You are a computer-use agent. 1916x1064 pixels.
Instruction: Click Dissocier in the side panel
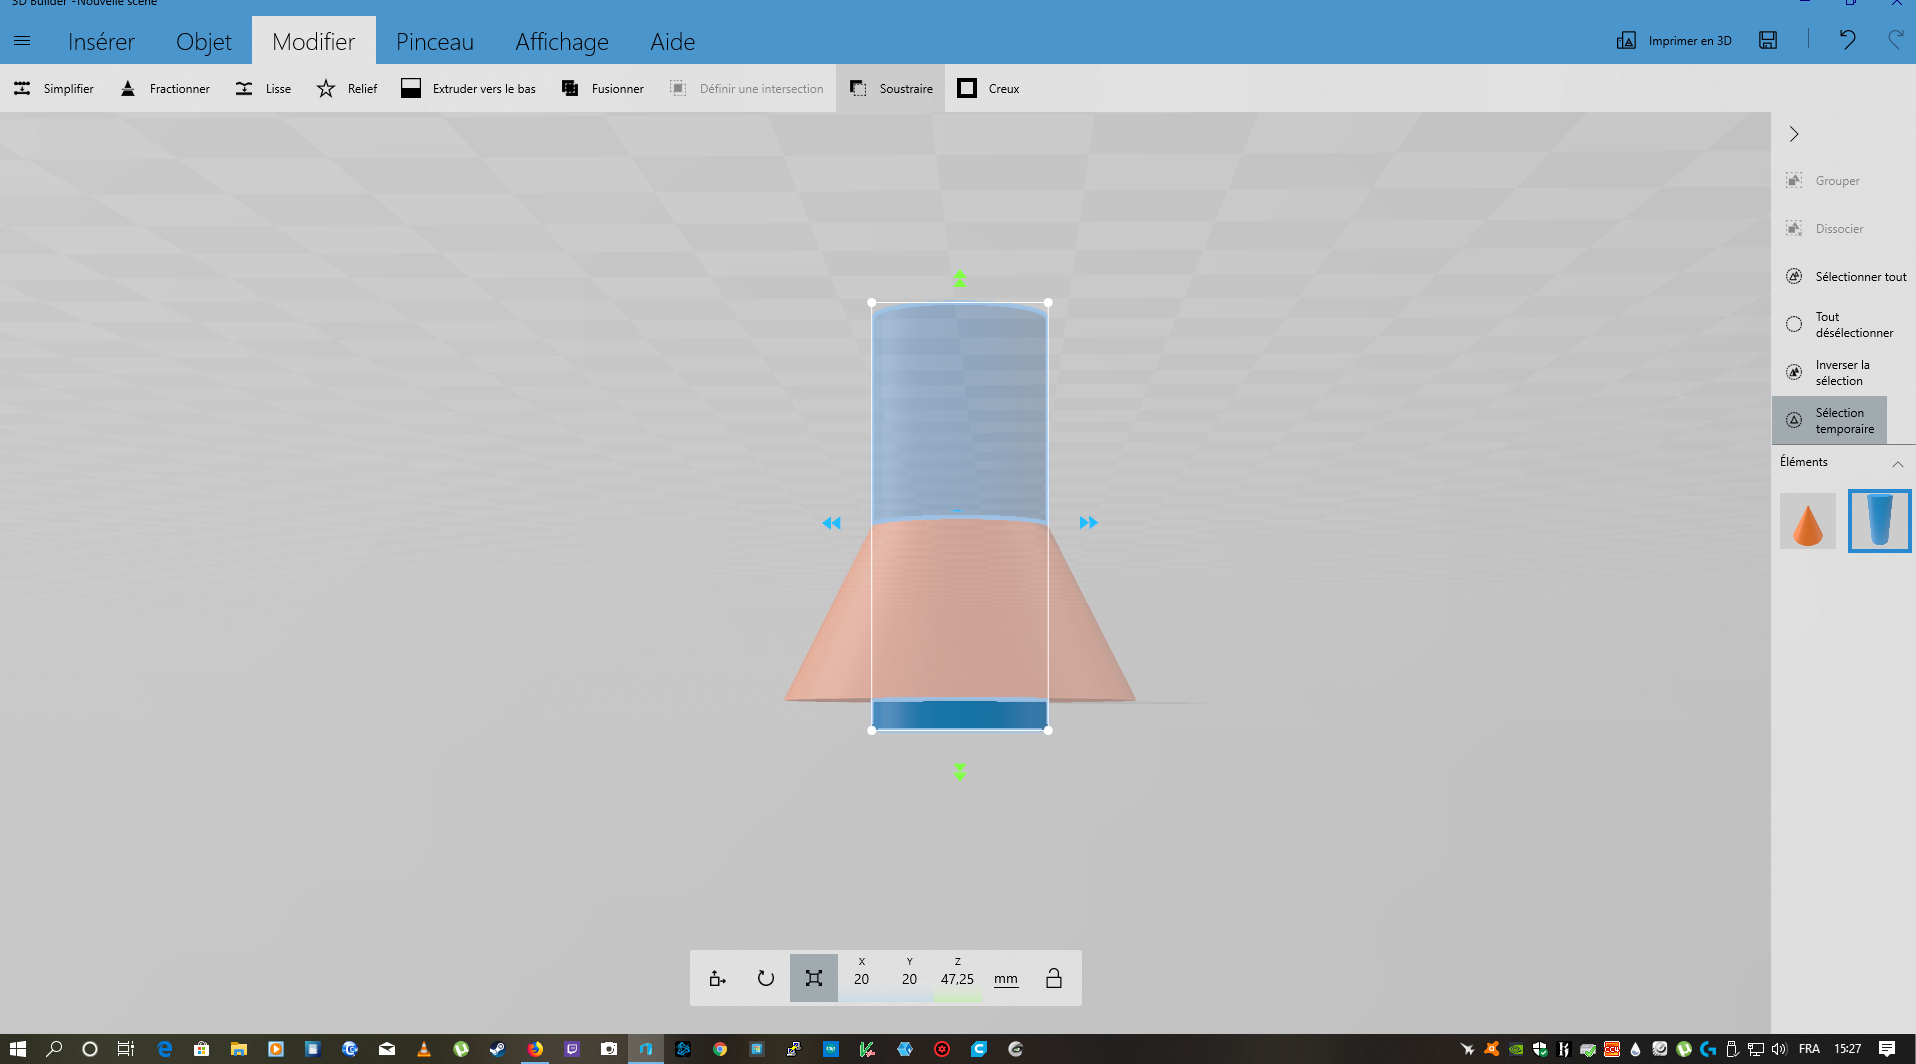(1825, 229)
